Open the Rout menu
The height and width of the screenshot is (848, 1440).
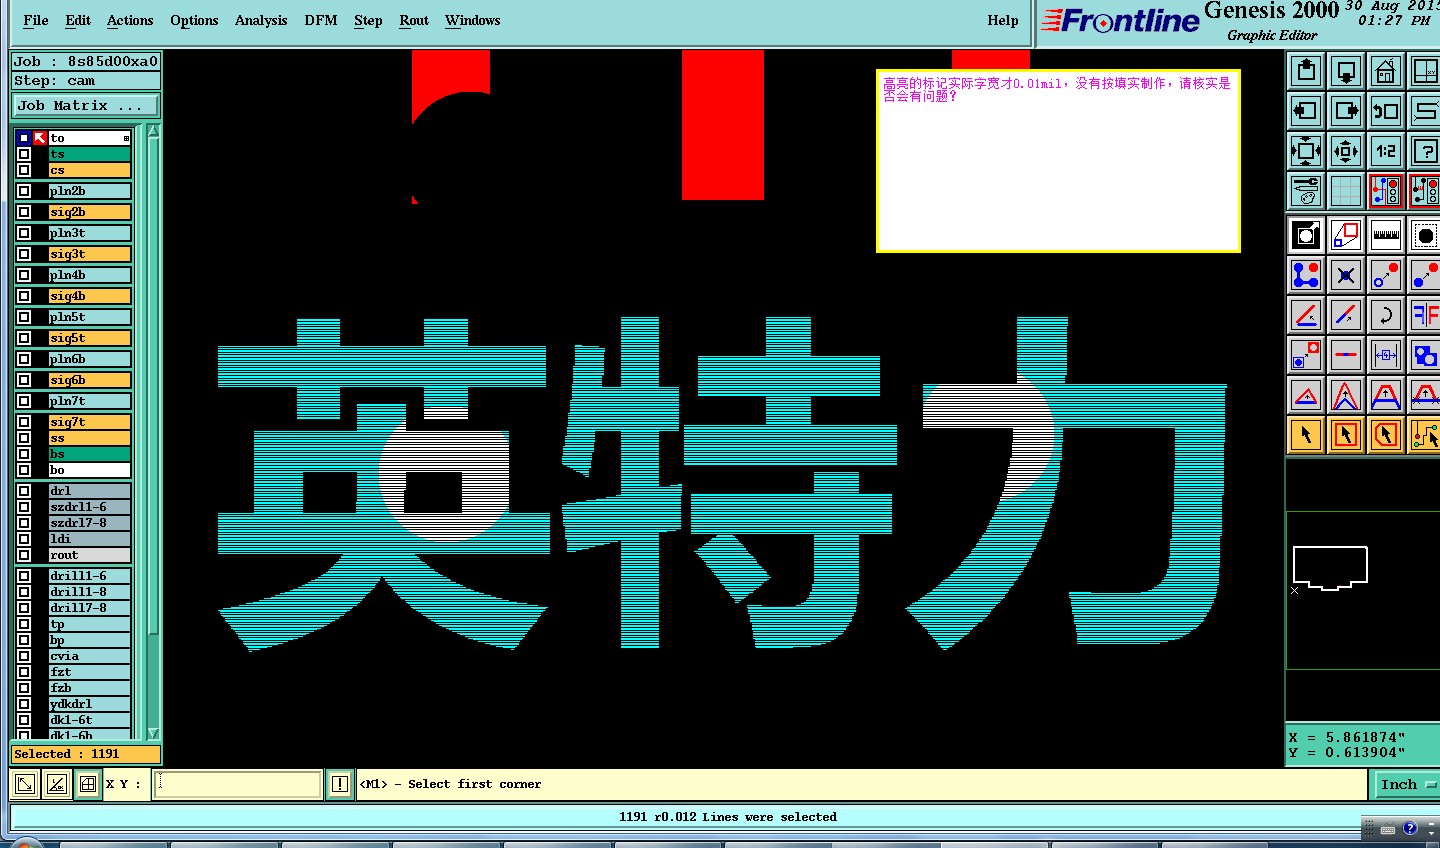point(414,20)
